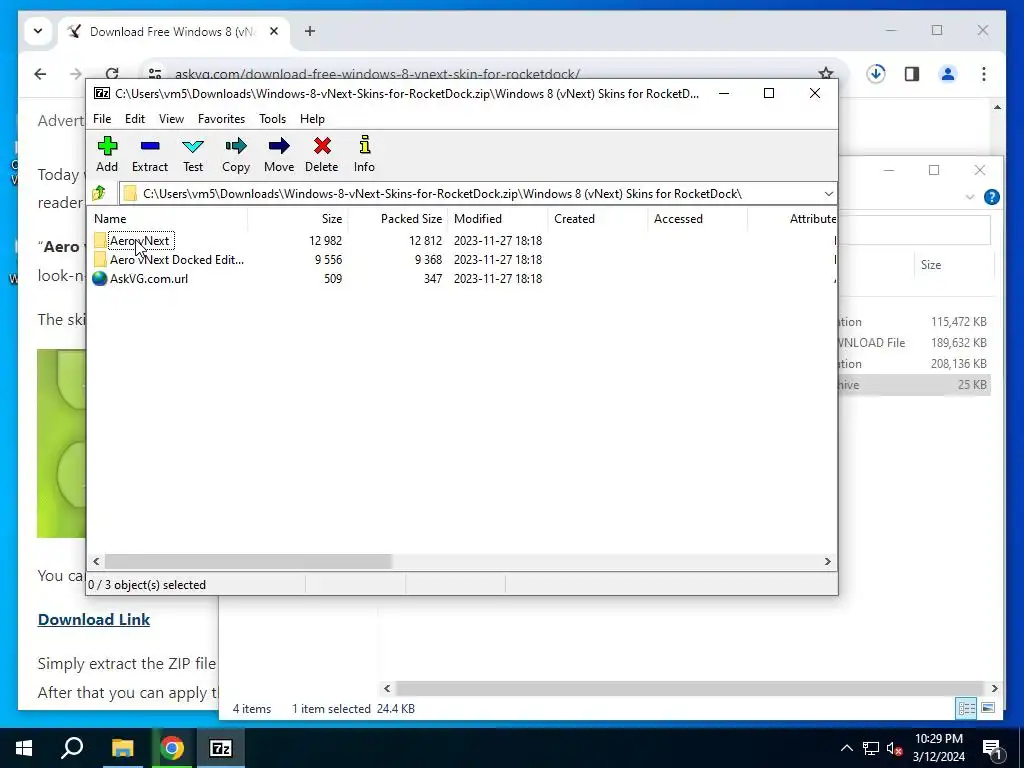This screenshot has width=1024, height=768.
Task: Sort by Created column header
Action: coord(598,219)
